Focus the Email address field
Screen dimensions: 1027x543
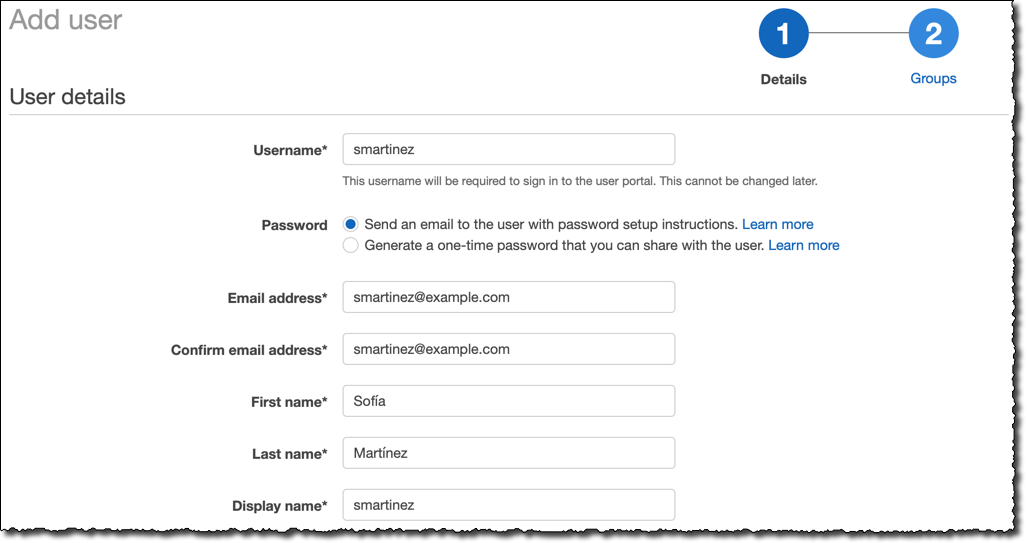pyautogui.click(x=508, y=297)
